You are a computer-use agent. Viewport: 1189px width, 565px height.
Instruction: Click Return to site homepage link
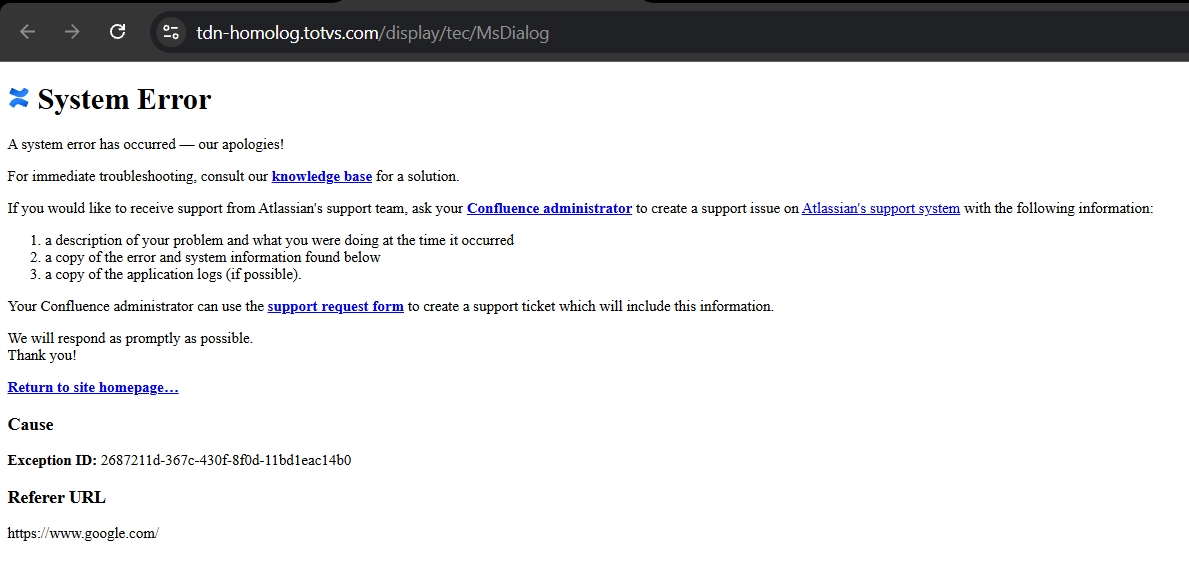(93, 388)
